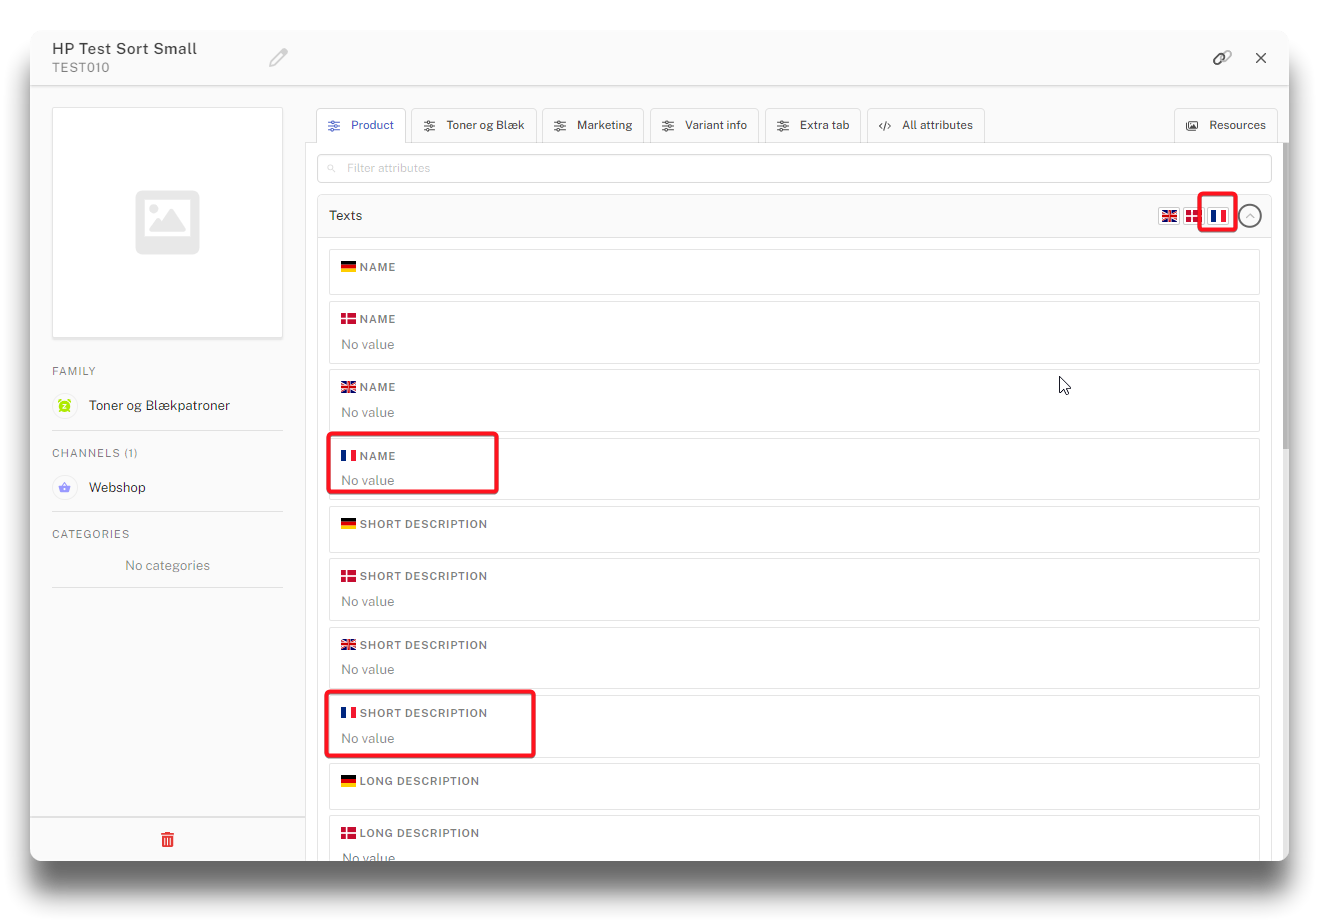Image resolution: width=1319 pixels, height=923 pixels.
Task: Click the Filter attributes search field
Action: click(794, 168)
